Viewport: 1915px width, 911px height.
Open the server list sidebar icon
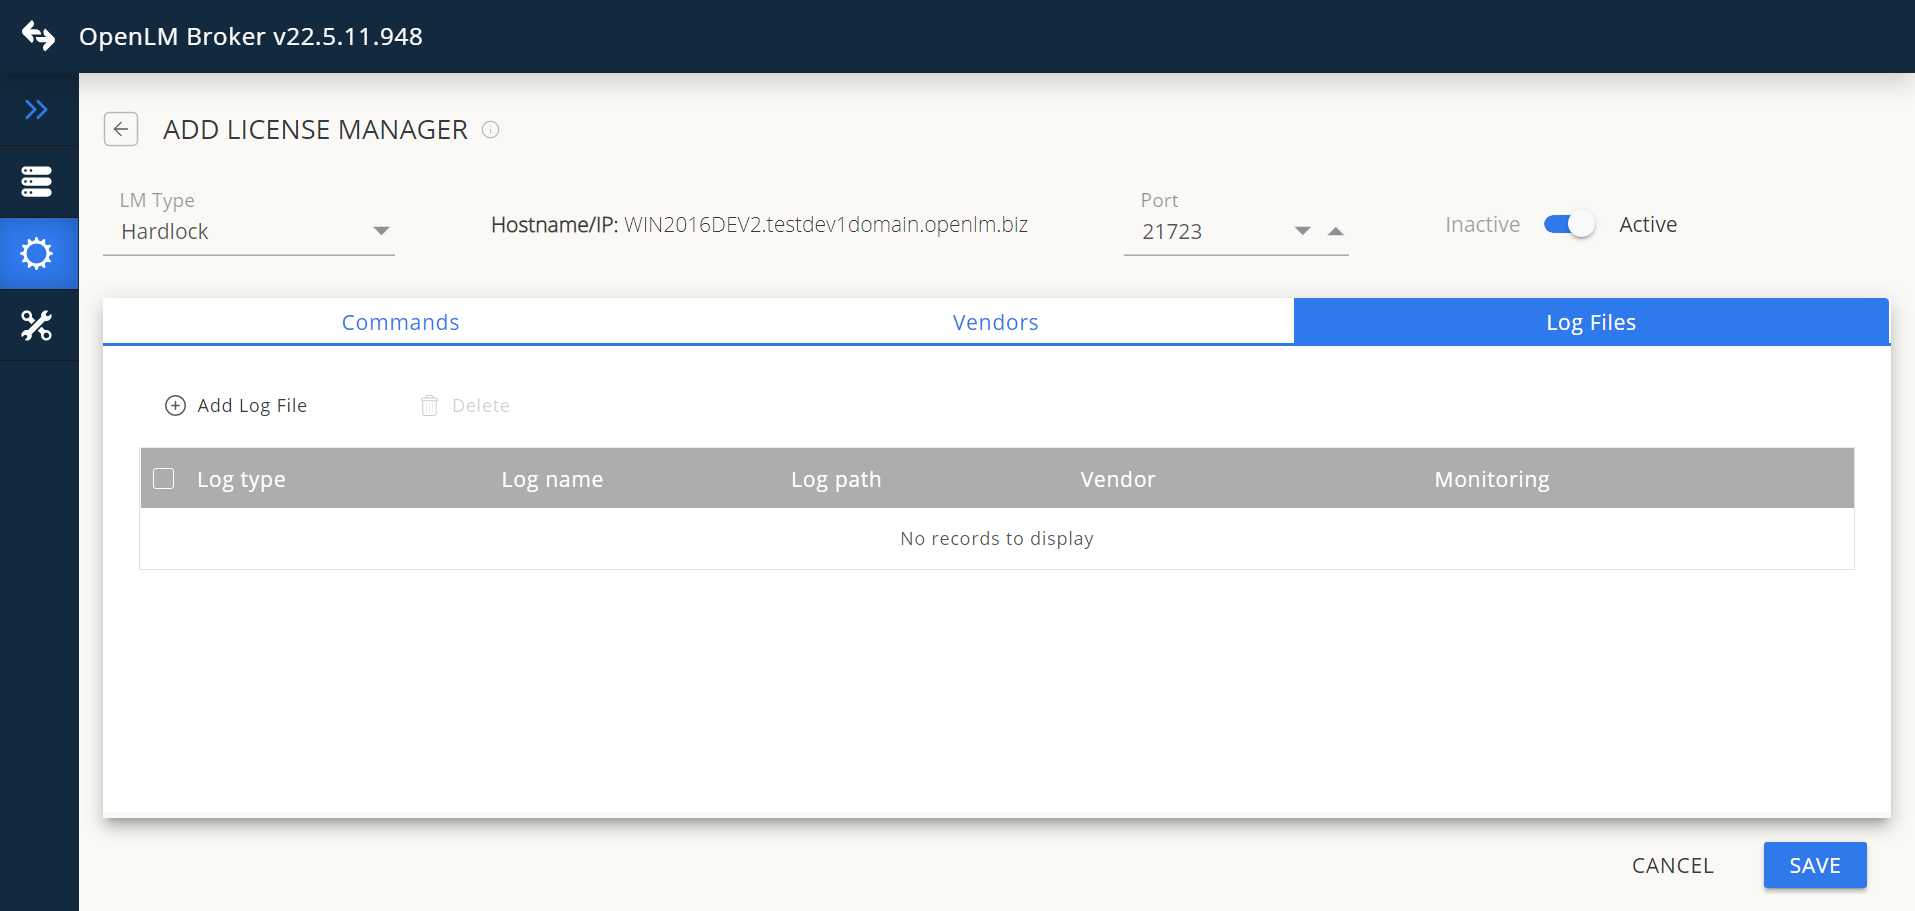(37, 182)
